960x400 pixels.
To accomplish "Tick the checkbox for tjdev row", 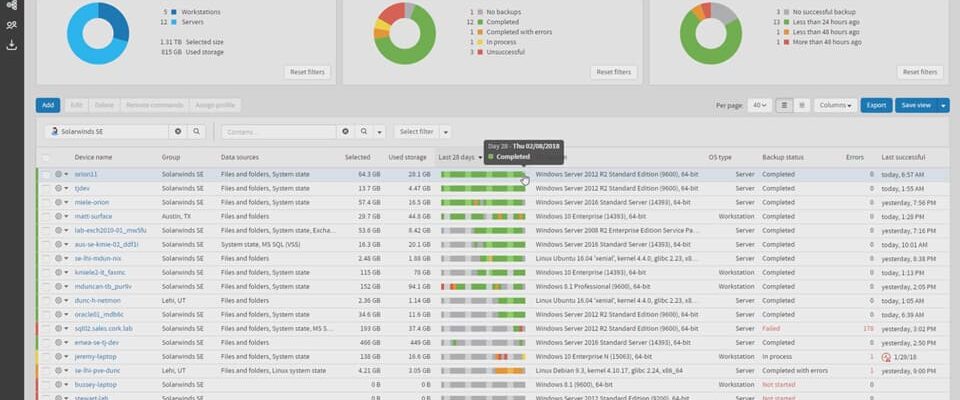I will tap(46, 189).
